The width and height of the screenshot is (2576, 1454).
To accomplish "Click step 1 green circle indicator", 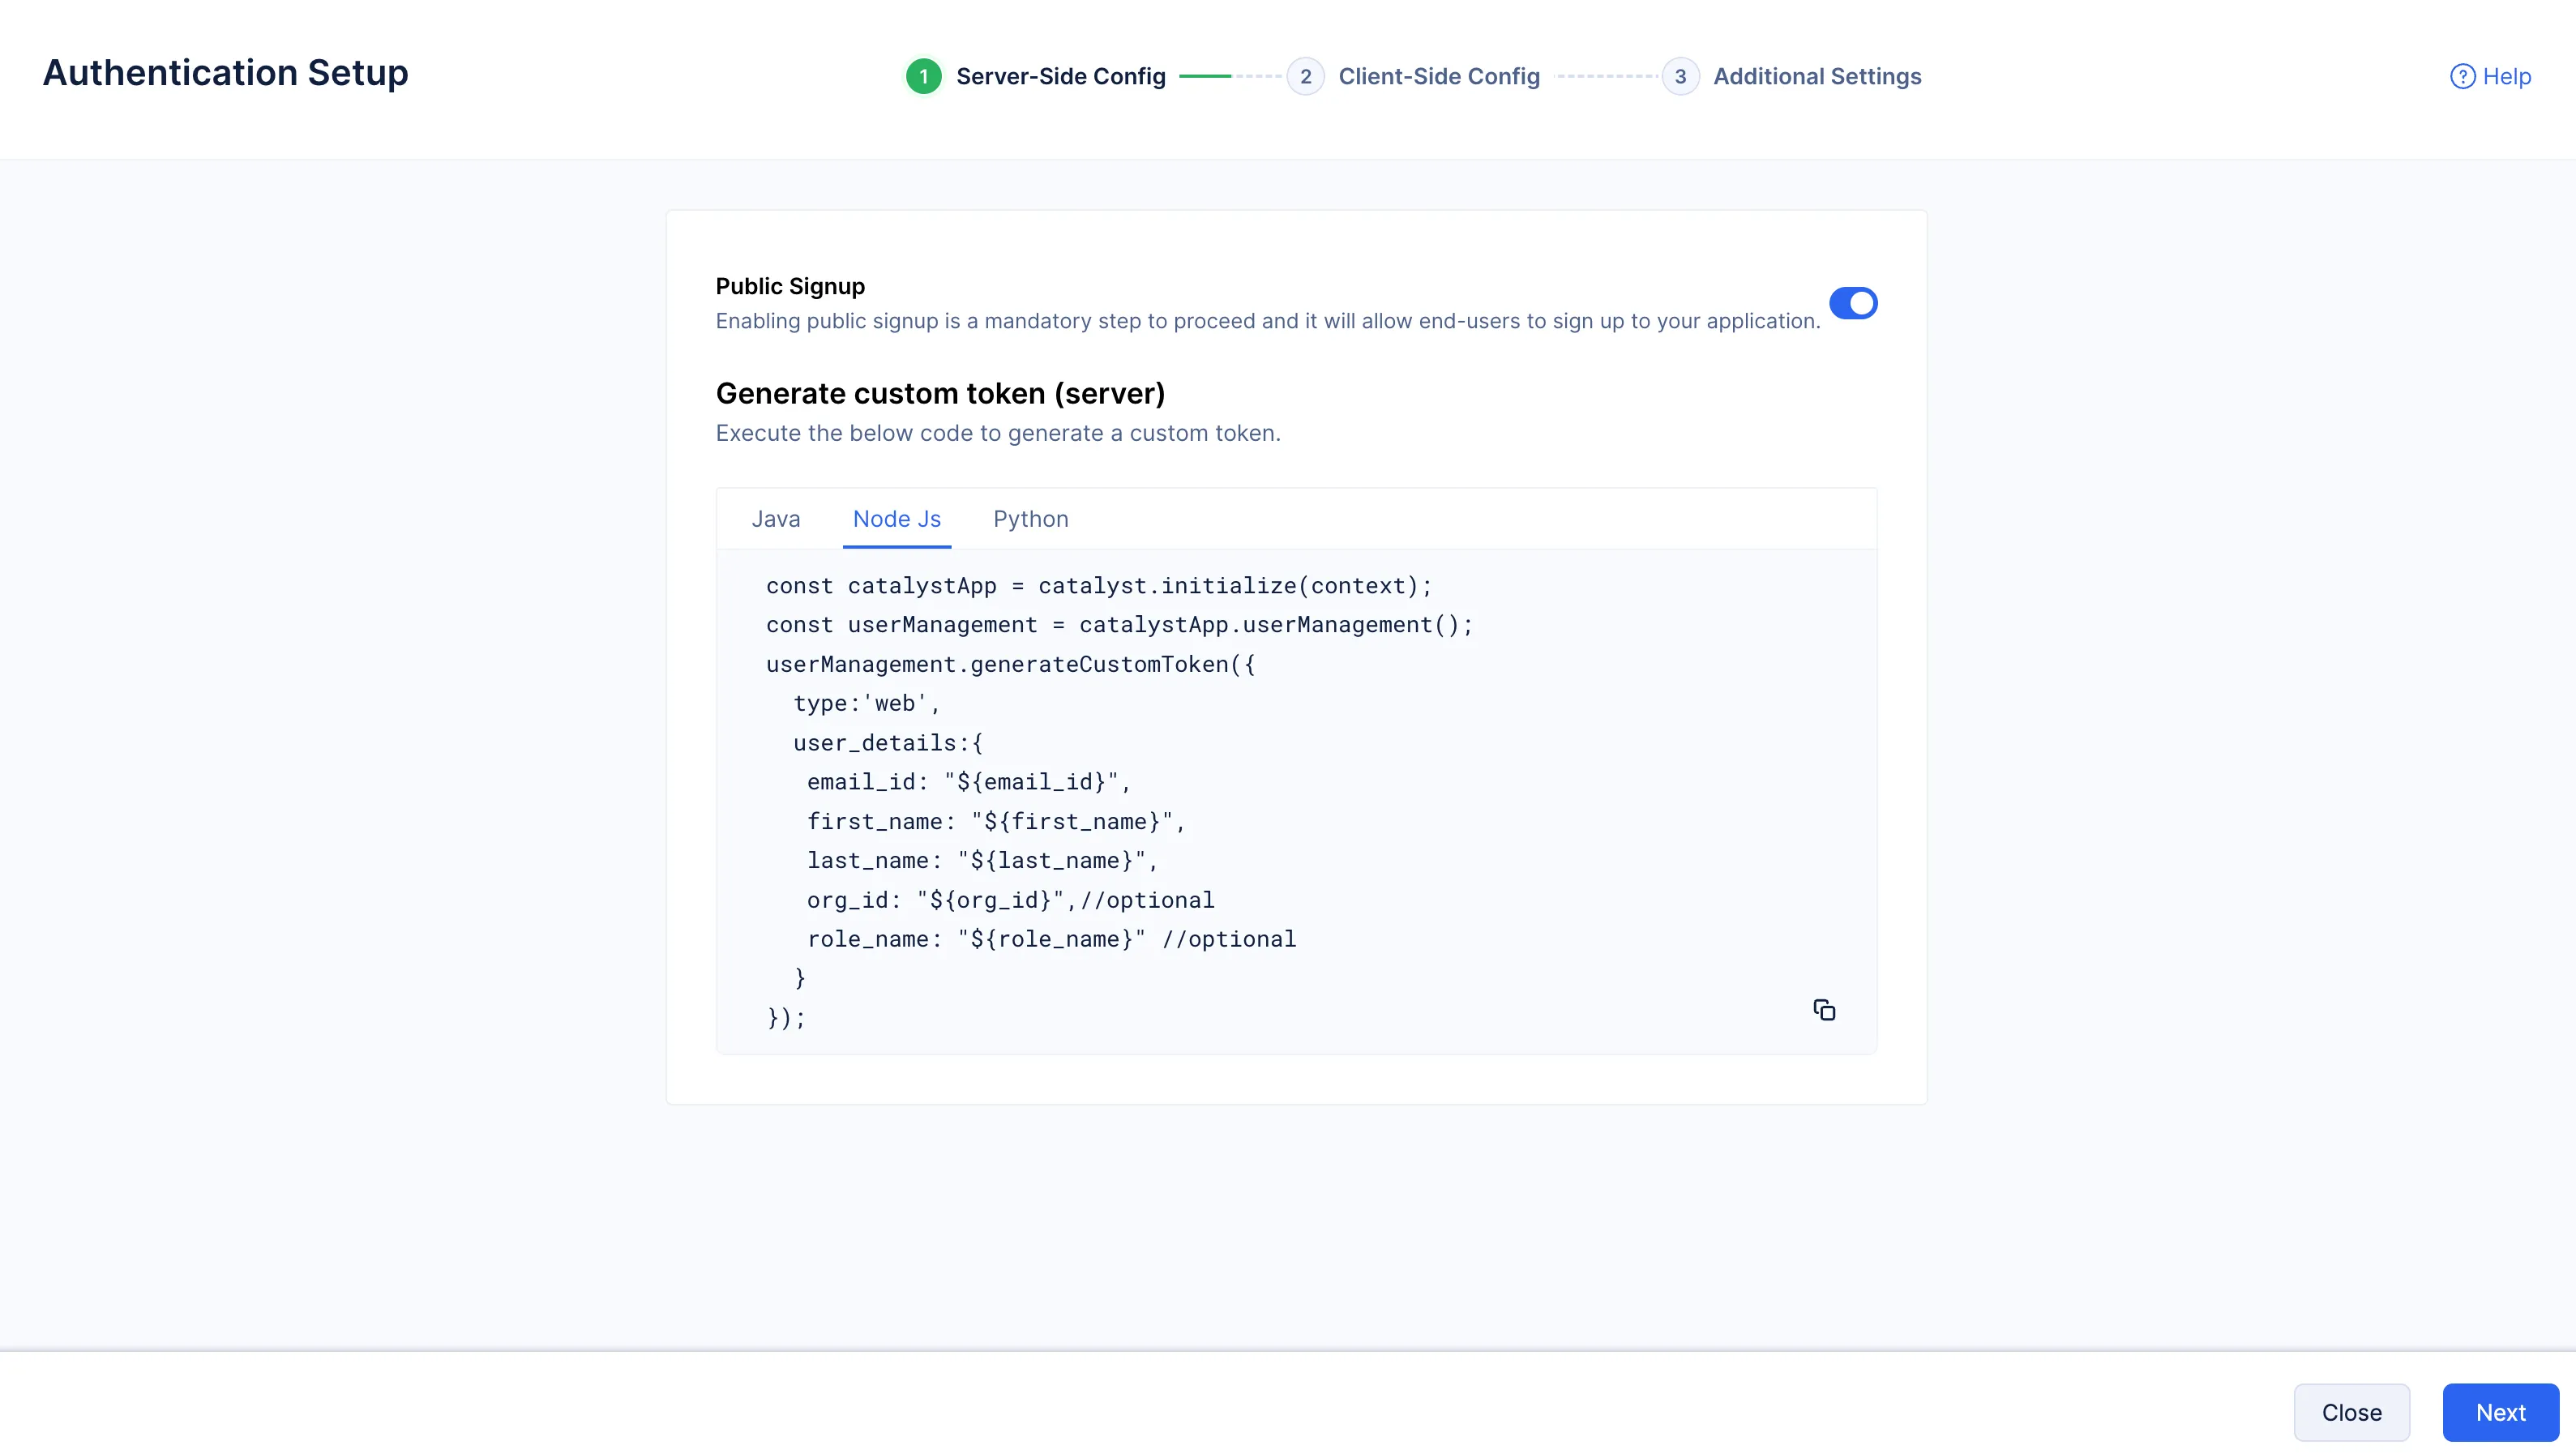I will (x=923, y=77).
